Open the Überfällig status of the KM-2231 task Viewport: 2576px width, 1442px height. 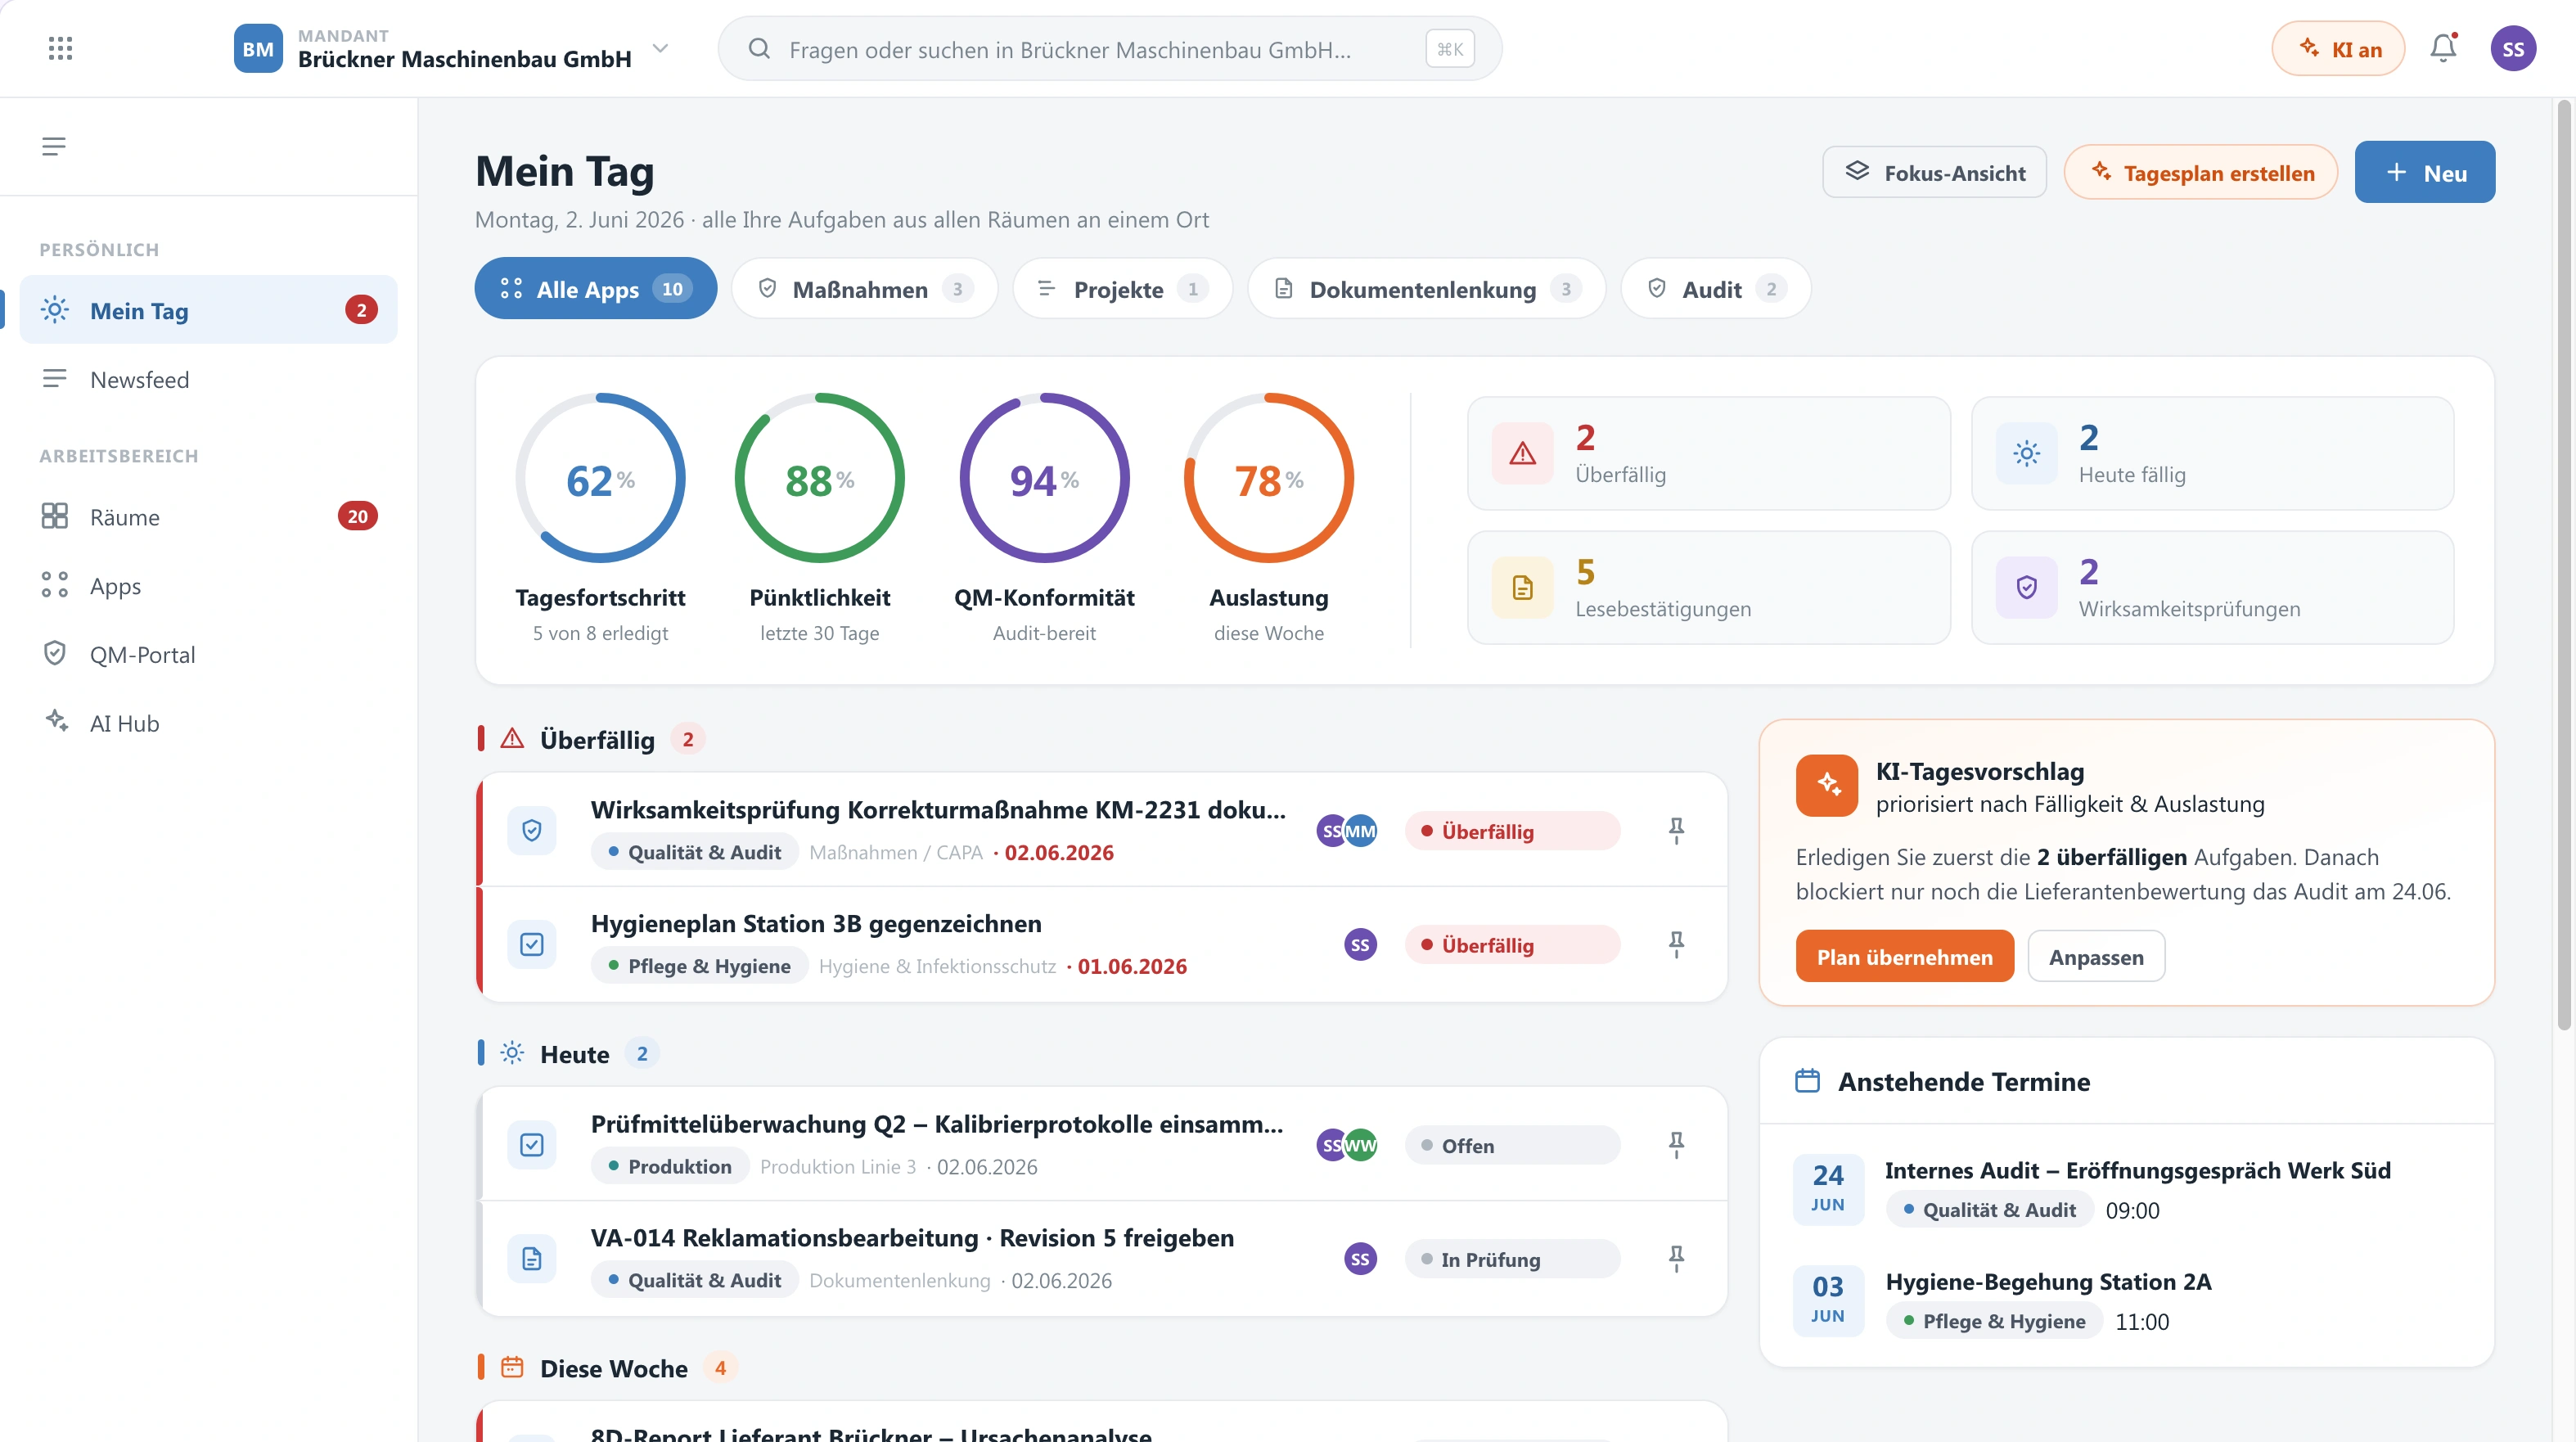coord(1512,830)
